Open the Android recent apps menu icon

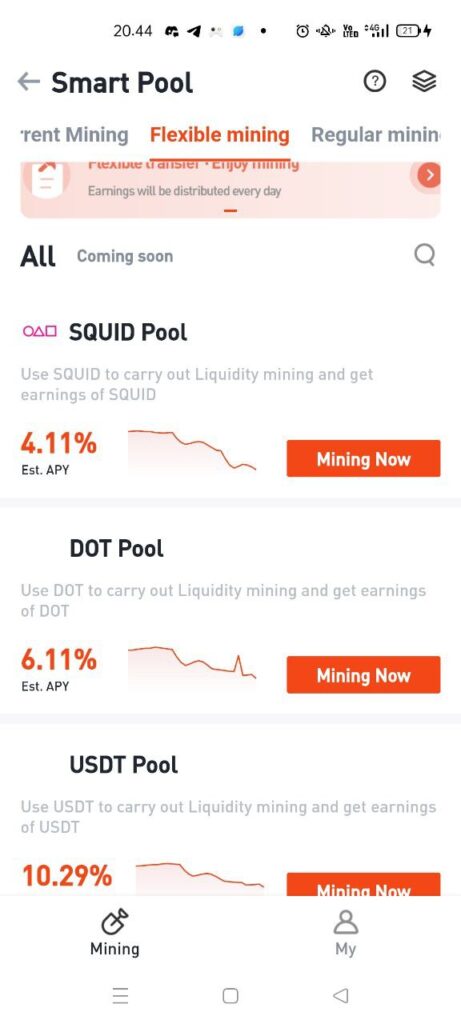click(120, 995)
